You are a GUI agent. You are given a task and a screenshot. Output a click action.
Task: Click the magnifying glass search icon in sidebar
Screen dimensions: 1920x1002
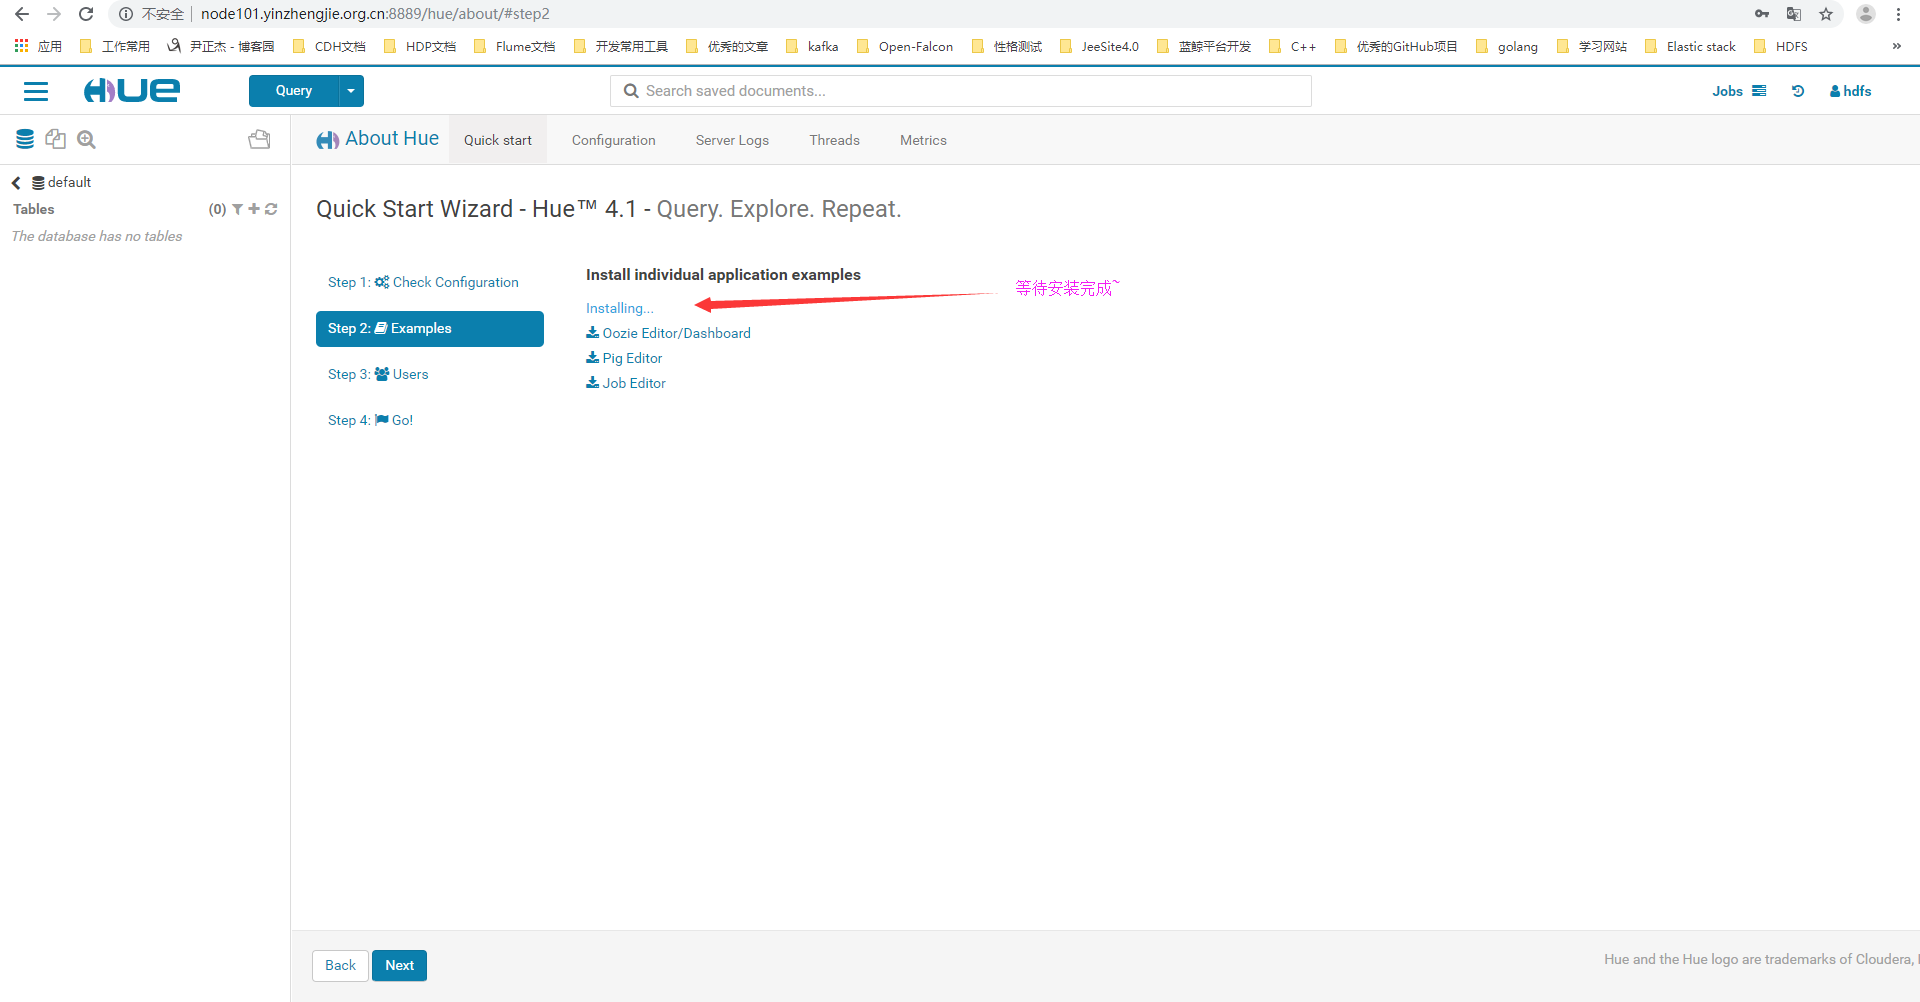86,139
